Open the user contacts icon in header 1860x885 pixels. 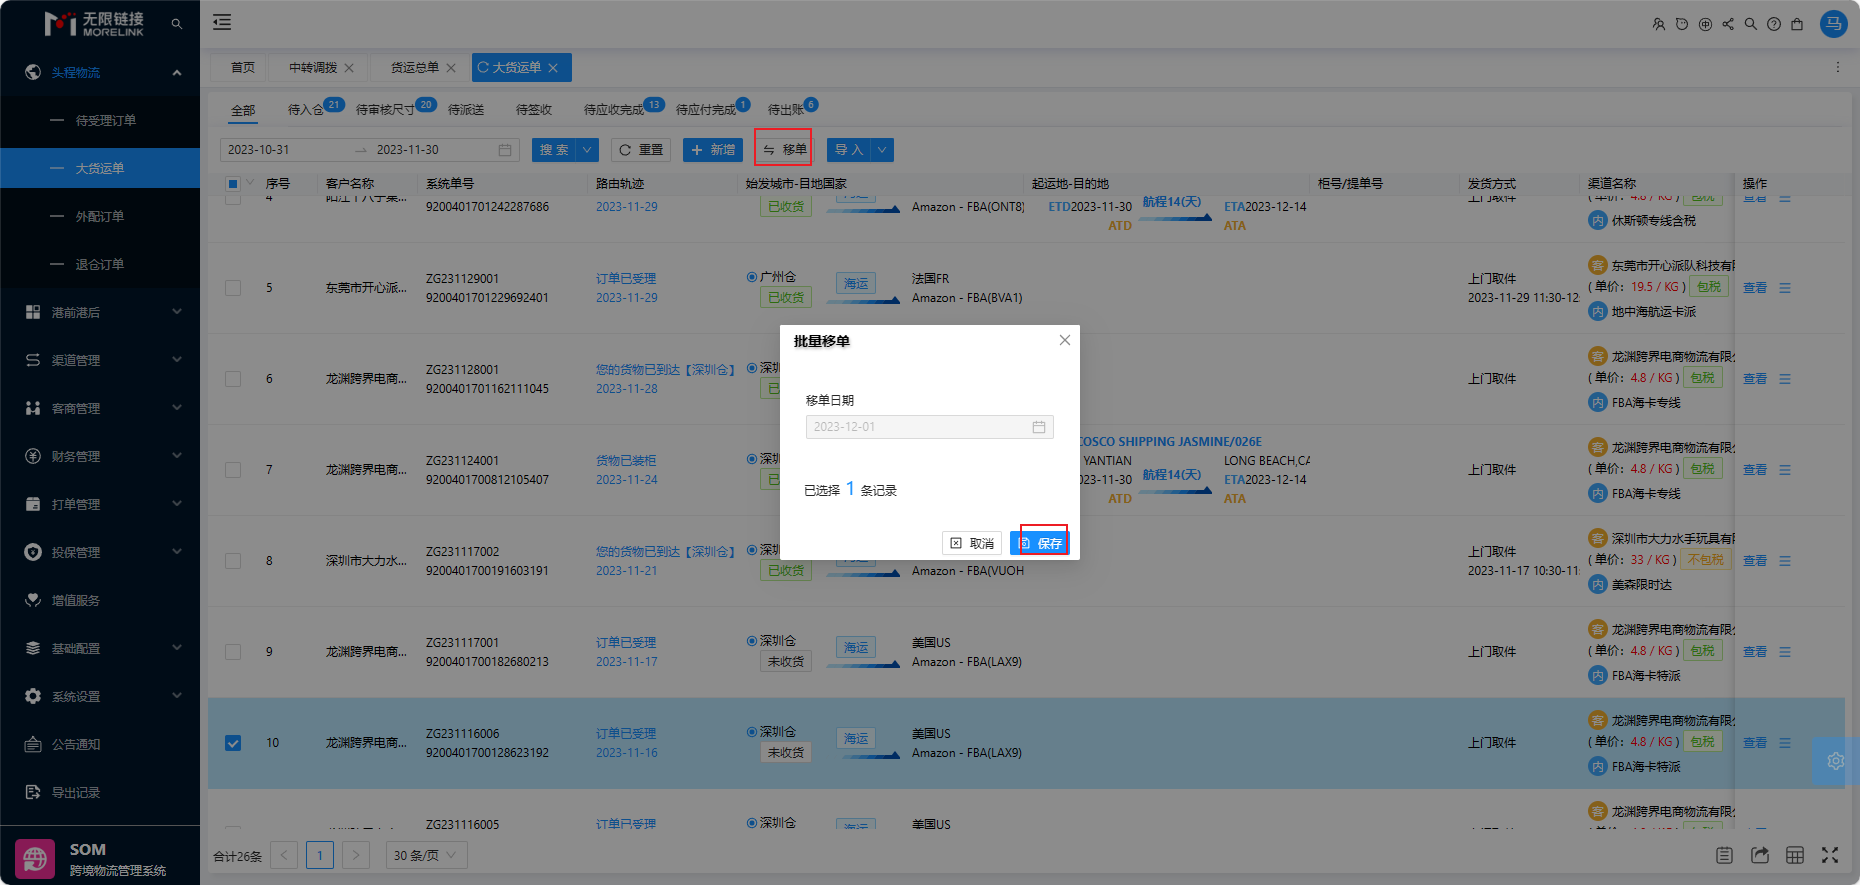point(1659,24)
